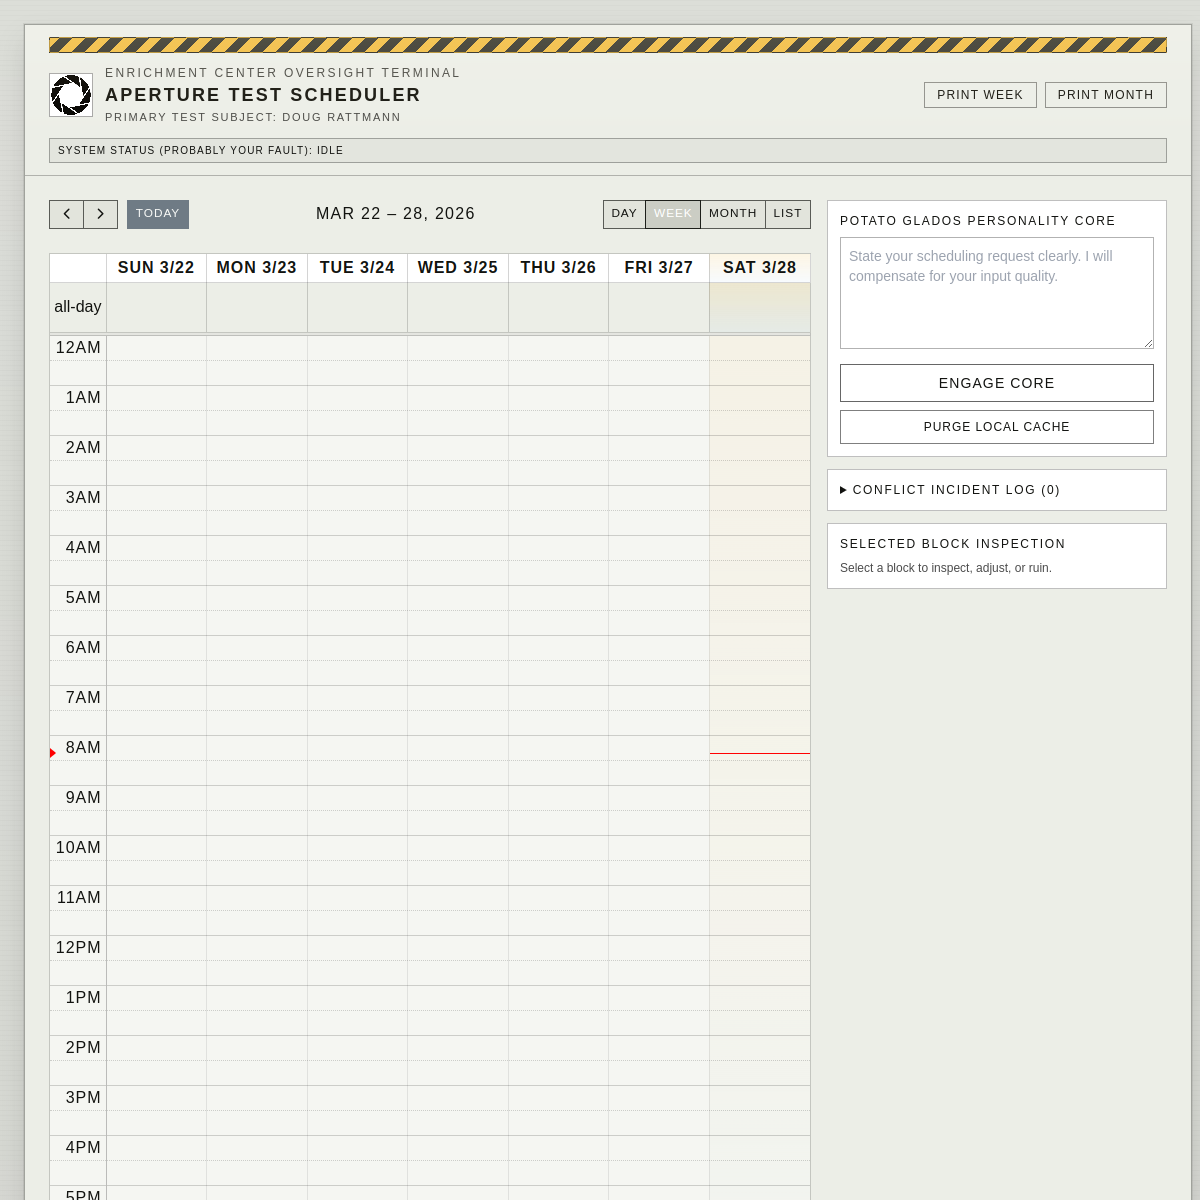
Task: Expand the Conflict Incident Log disclosure triangle
Action: pos(845,490)
